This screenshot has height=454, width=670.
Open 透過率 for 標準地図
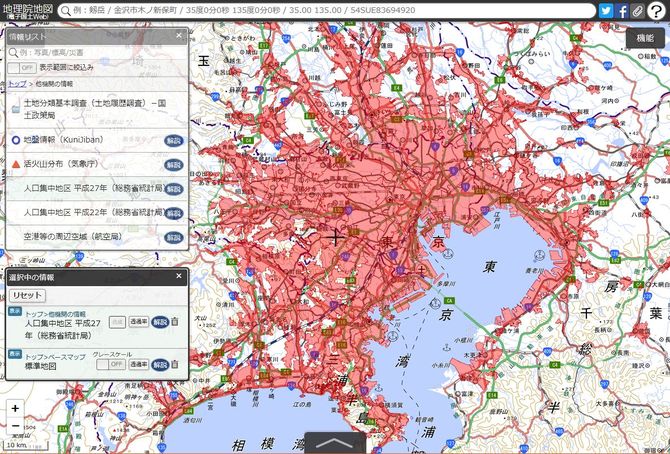click(x=139, y=364)
